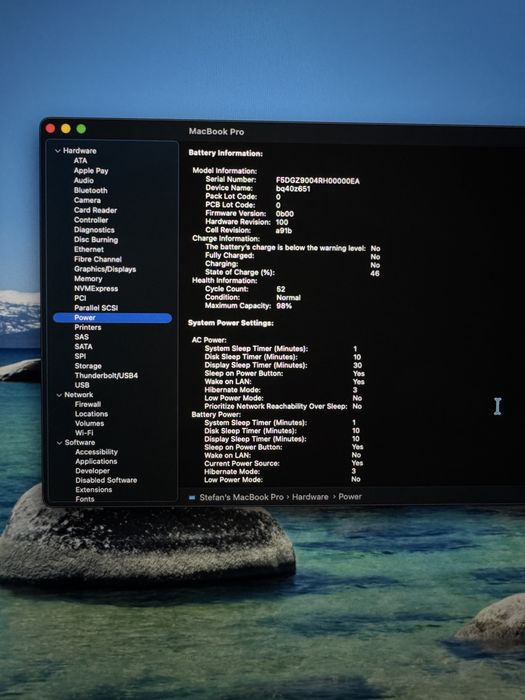525x700 pixels.
Task: Click Power in the path bar
Action: pyautogui.click(x=350, y=496)
